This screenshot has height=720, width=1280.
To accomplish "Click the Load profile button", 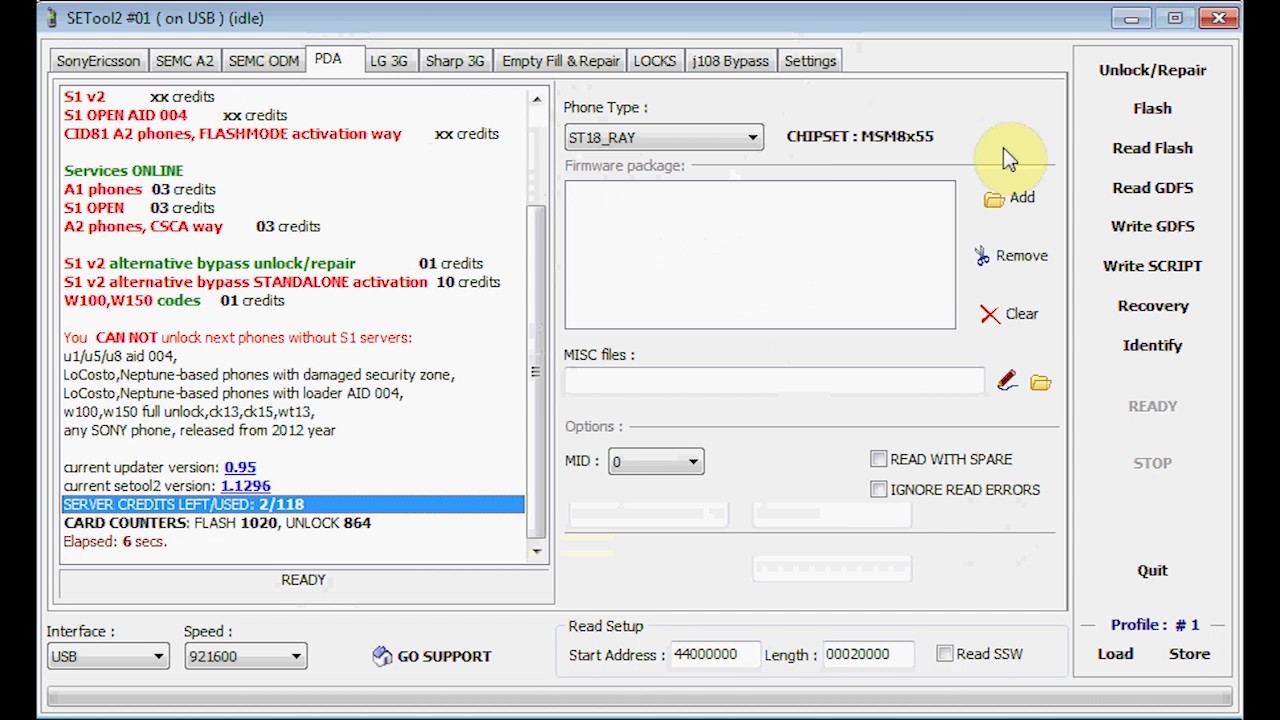I will coord(1115,654).
